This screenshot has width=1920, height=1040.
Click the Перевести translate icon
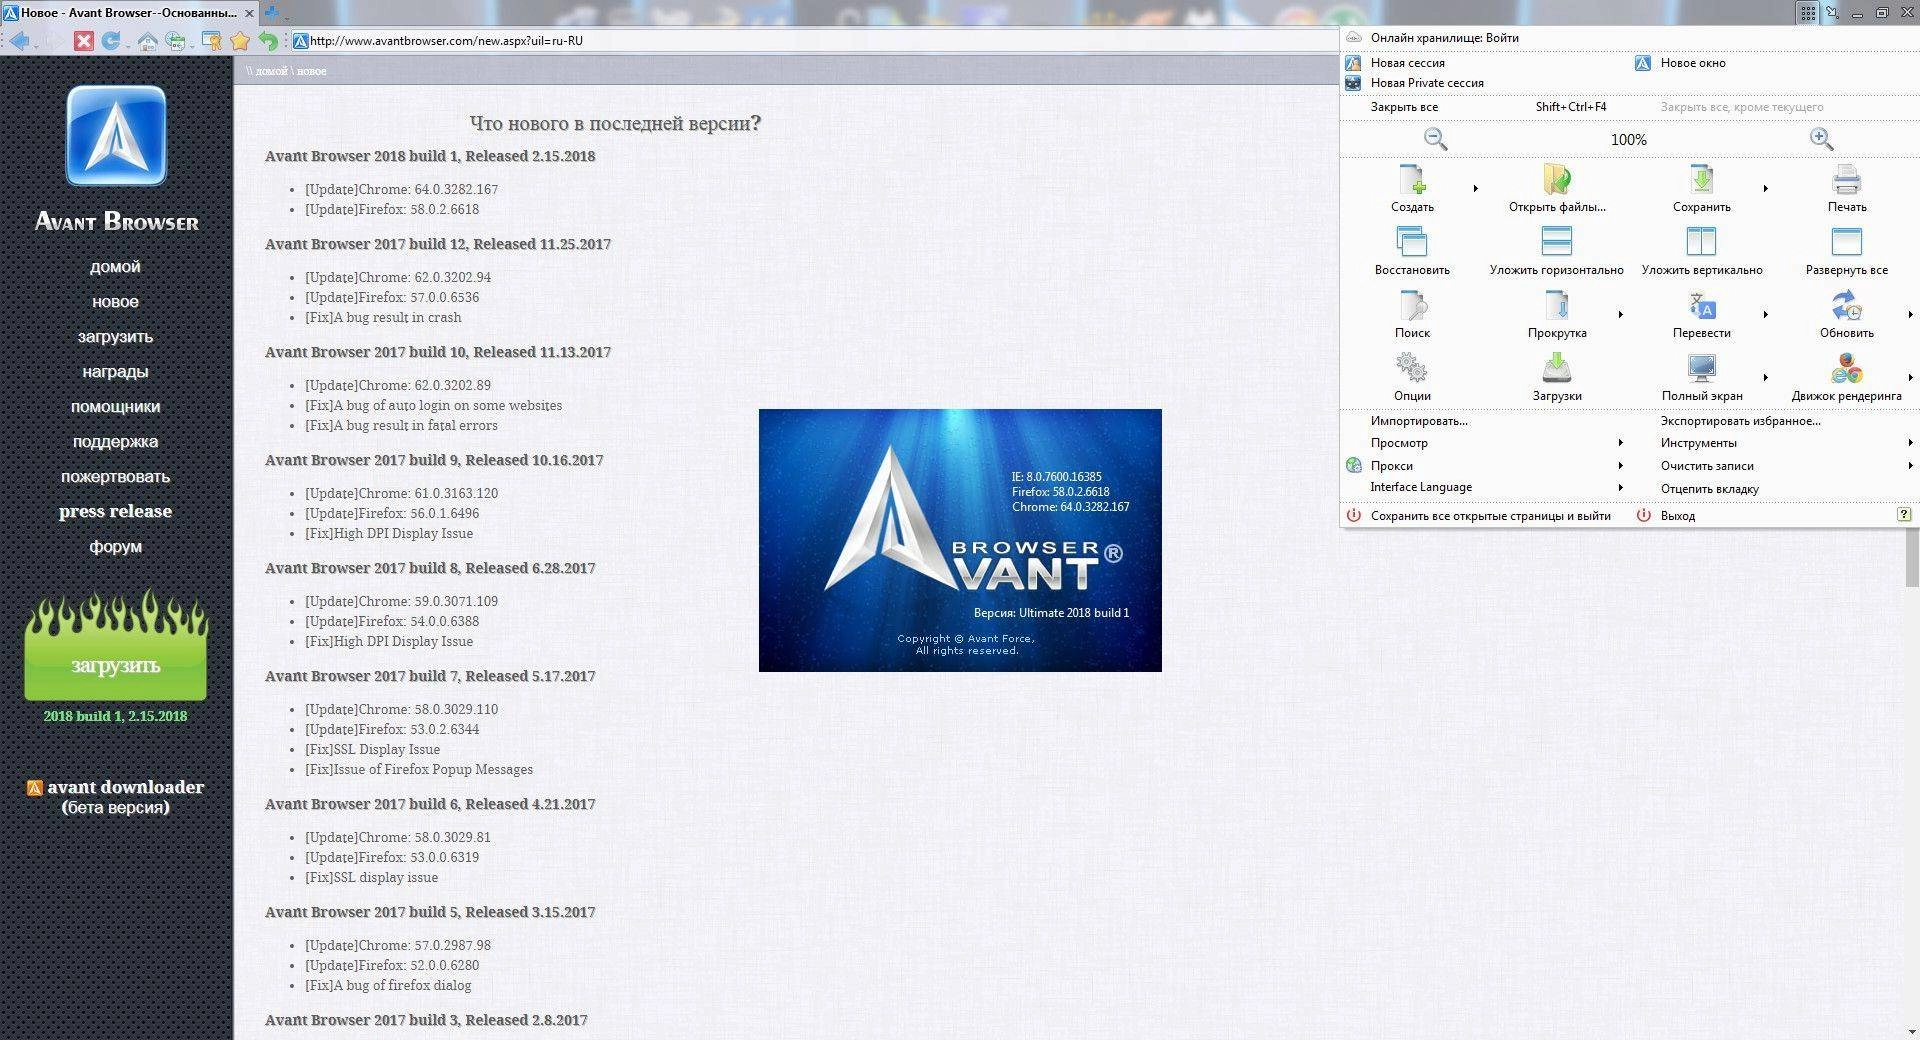tap(1701, 305)
